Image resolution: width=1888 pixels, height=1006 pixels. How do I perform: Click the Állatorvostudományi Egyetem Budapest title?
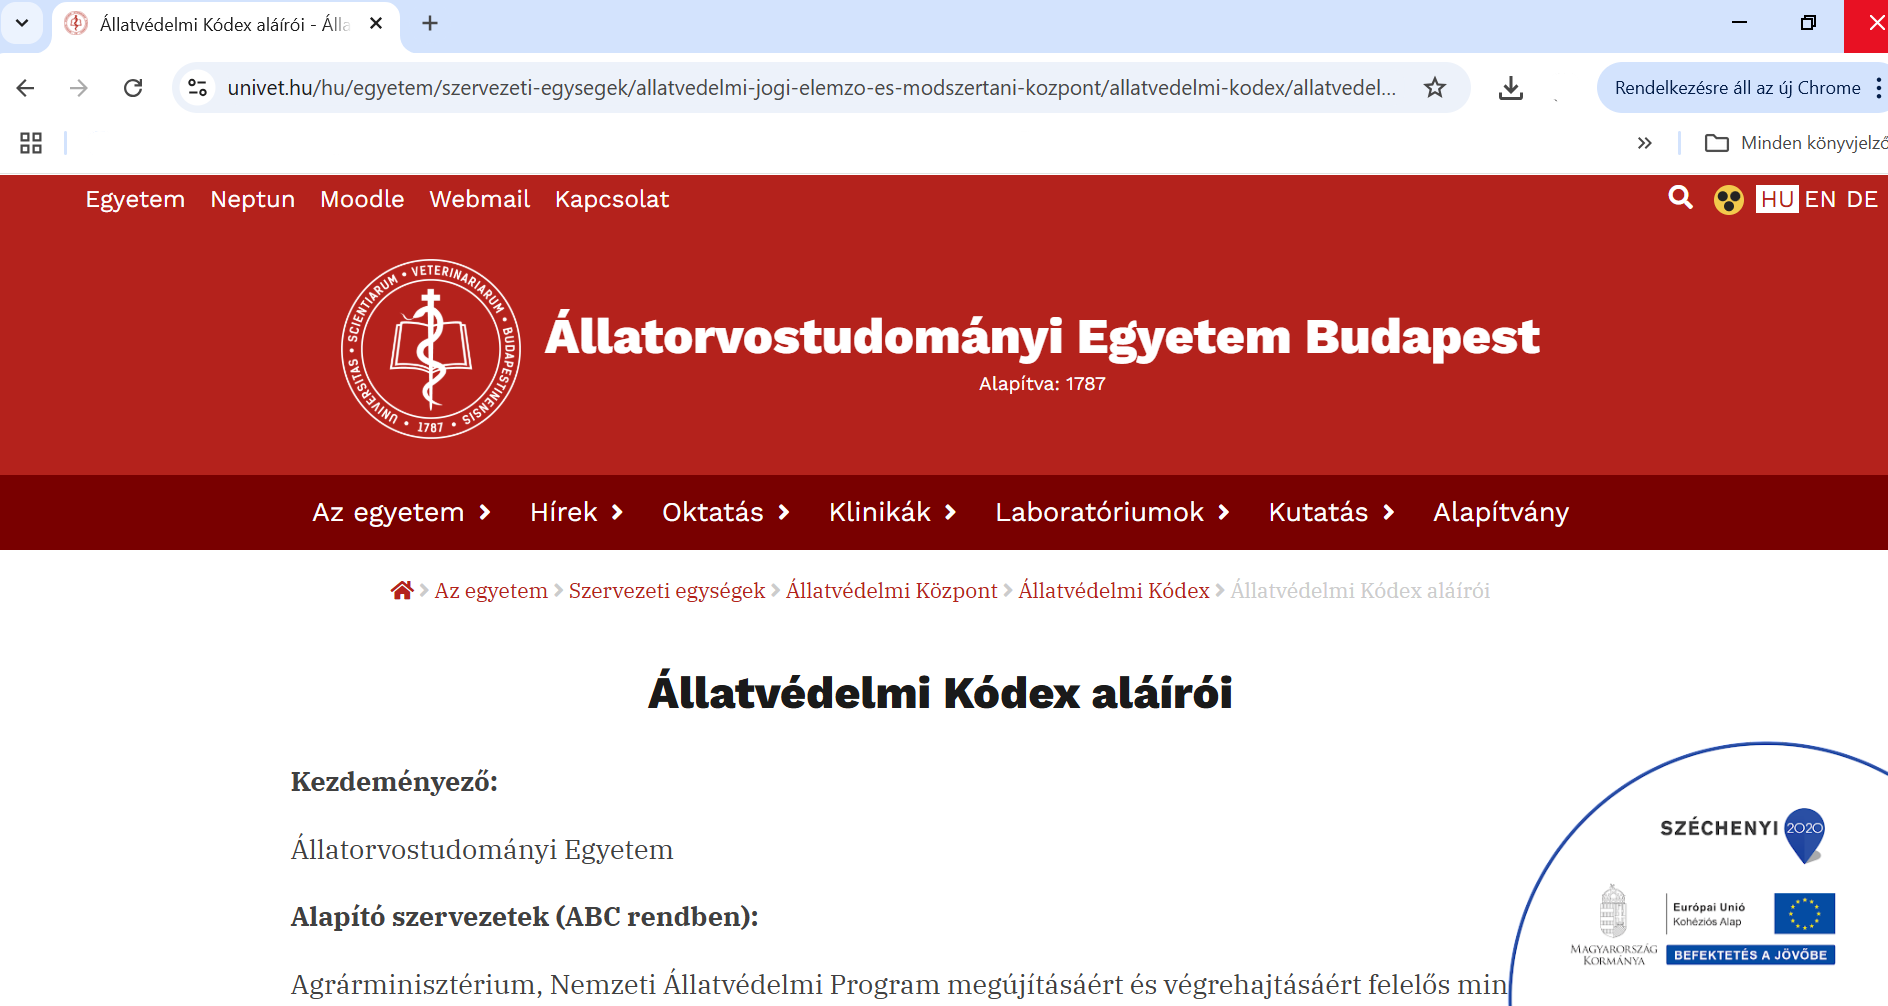click(1042, 336)
